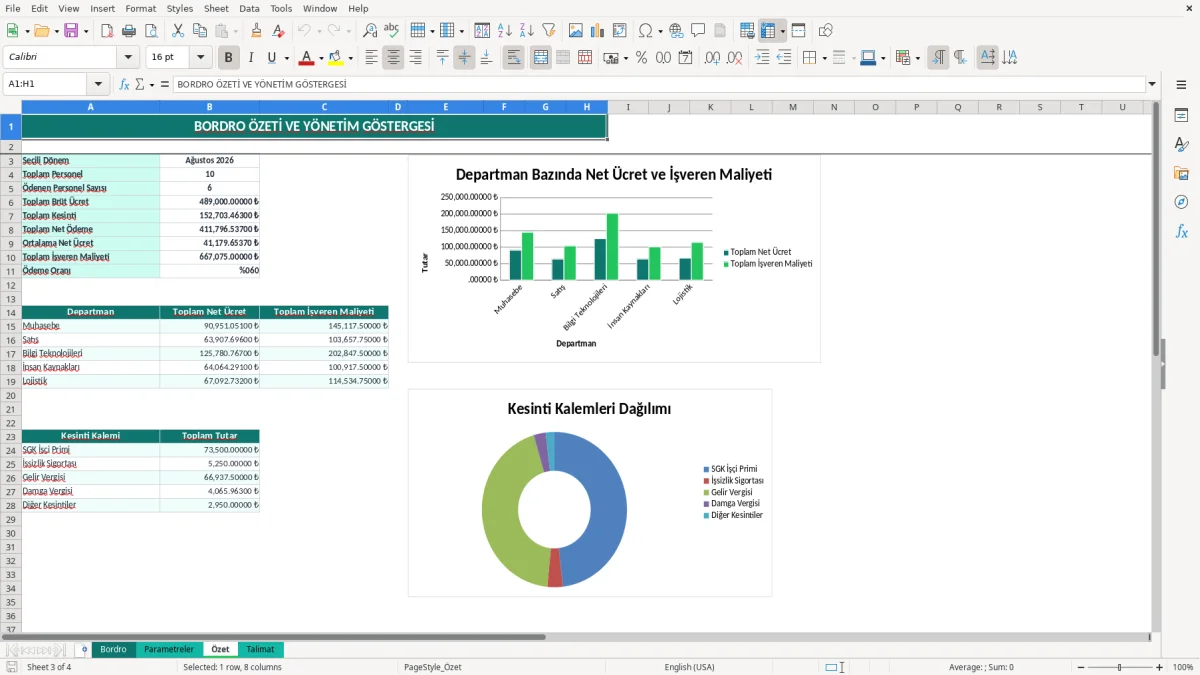The image size is (1200, 675).
Task: Toggle Center Vertically alignment
Action: point(464,58)
